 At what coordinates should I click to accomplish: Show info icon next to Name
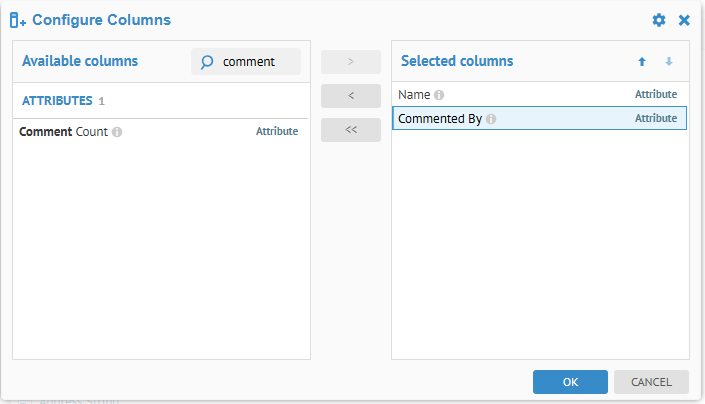(x=439, y=95)
